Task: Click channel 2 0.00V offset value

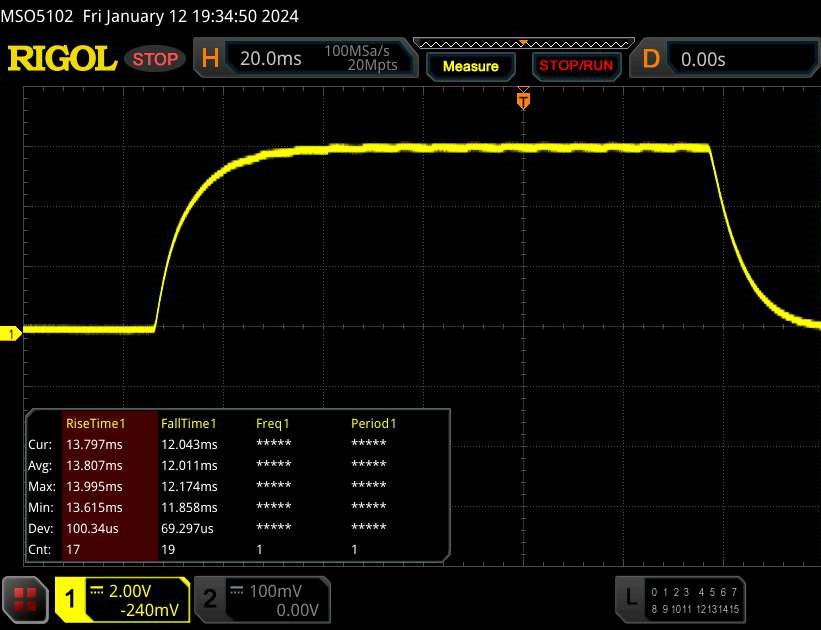Action: pos(297,610)
